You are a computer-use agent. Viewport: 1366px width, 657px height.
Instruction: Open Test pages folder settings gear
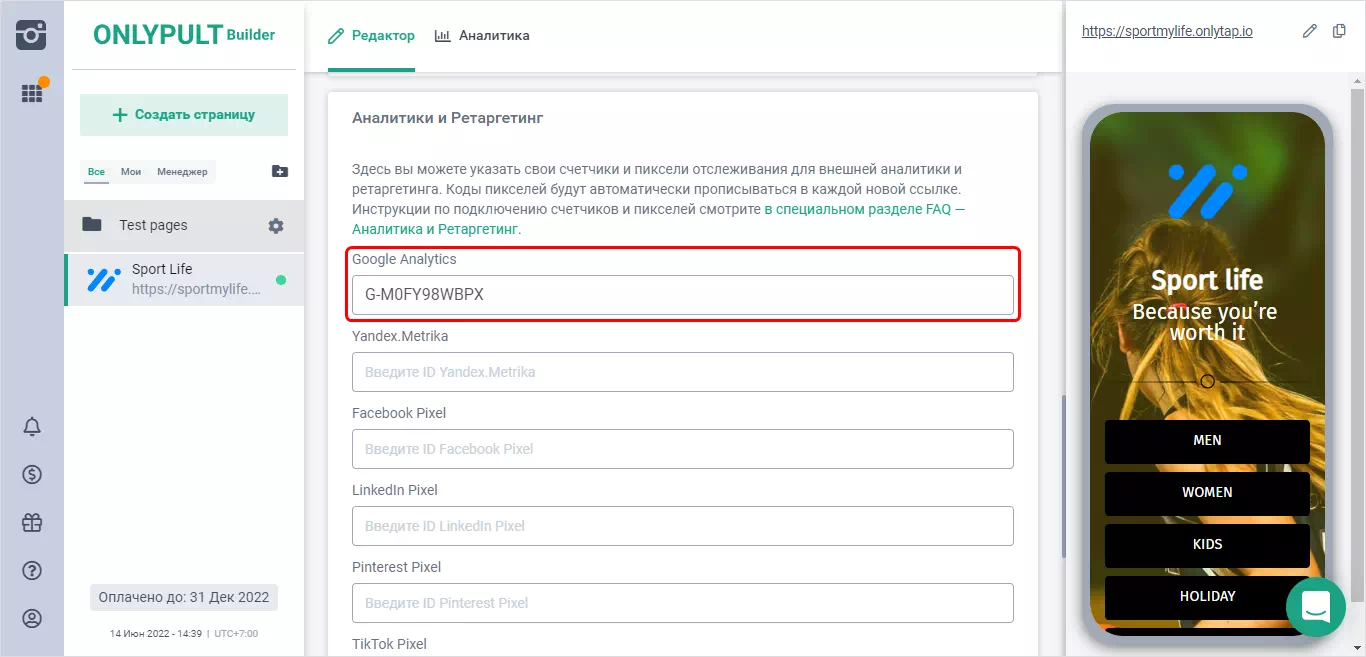(x=276, y=226)
